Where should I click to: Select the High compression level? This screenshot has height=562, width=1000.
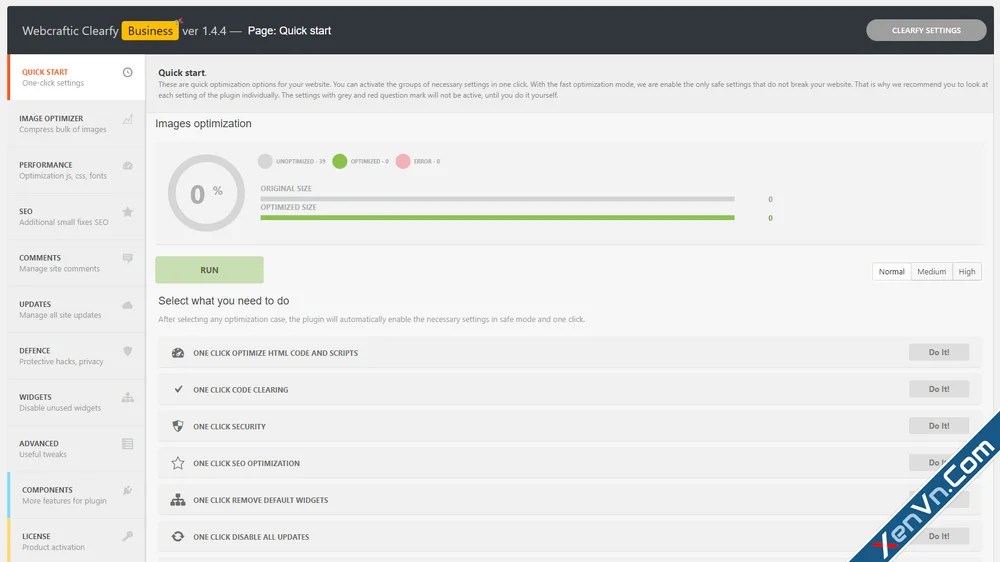967,272
